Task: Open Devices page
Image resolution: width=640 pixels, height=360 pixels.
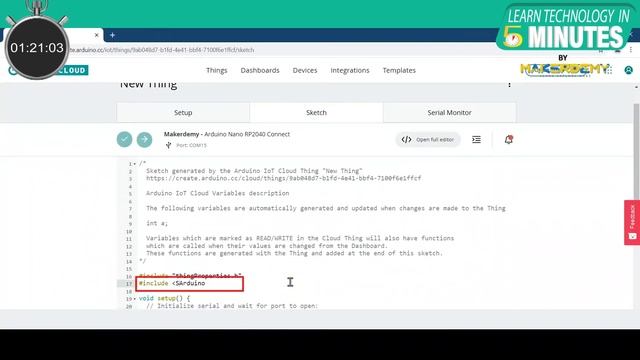Action: 305,70
